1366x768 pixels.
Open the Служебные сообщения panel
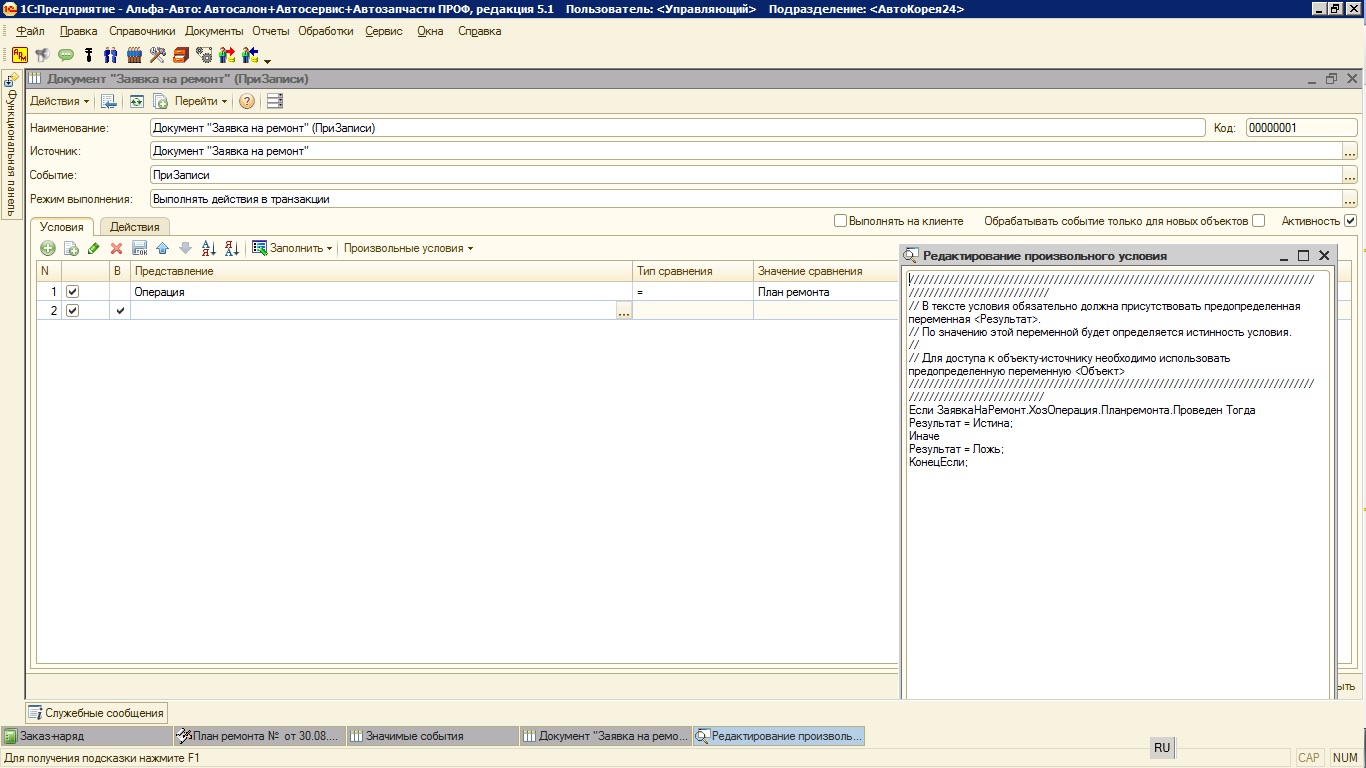pos(97,713)
